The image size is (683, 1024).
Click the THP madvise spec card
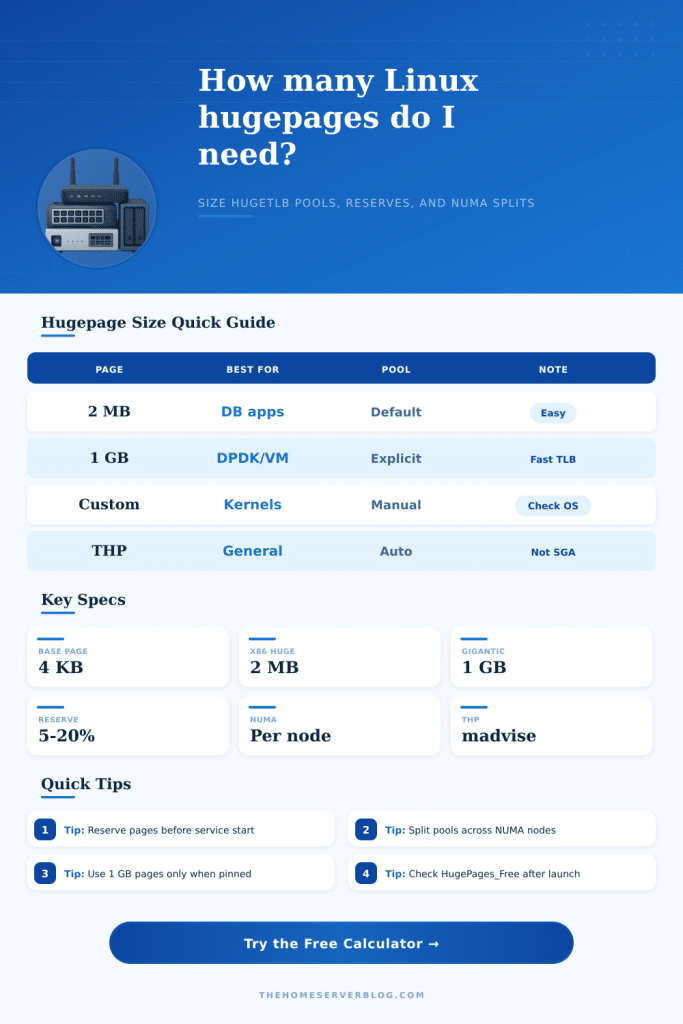tap(551, 726)
